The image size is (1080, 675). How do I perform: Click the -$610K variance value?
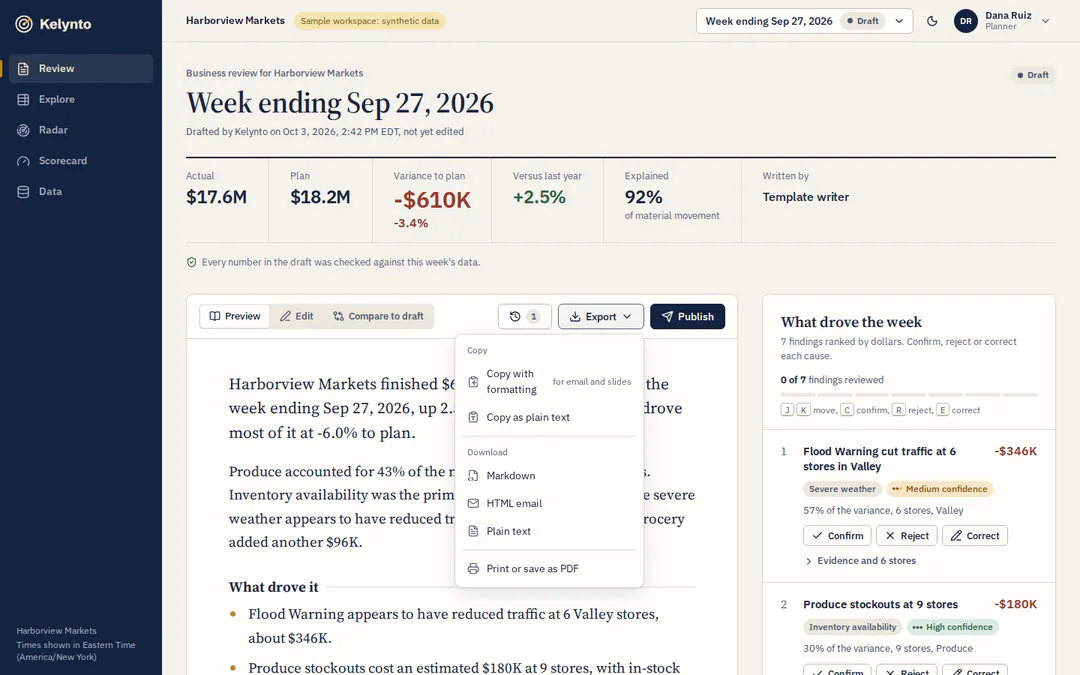[x=432, y=200]
